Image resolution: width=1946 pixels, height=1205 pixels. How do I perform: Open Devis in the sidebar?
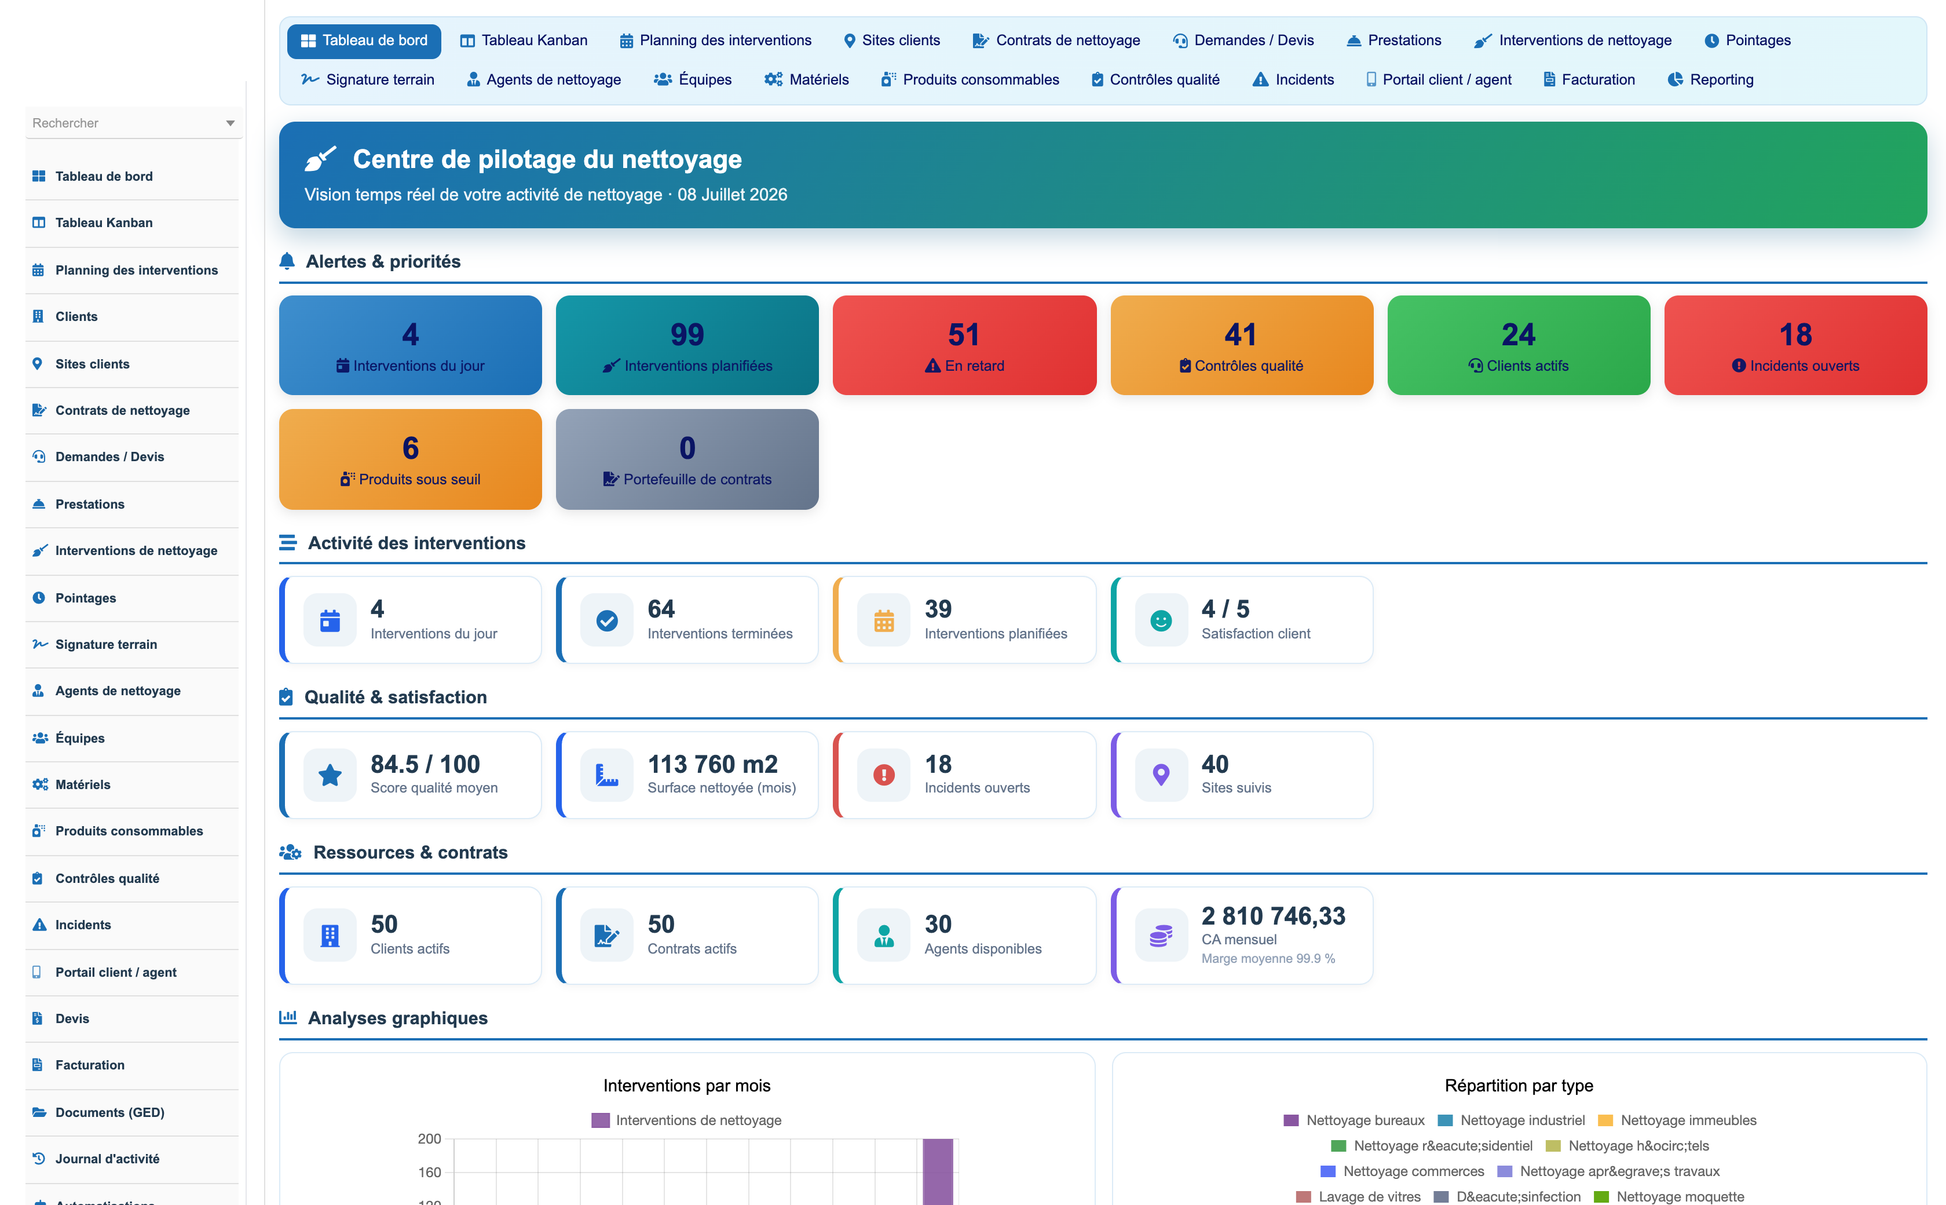132,1018
